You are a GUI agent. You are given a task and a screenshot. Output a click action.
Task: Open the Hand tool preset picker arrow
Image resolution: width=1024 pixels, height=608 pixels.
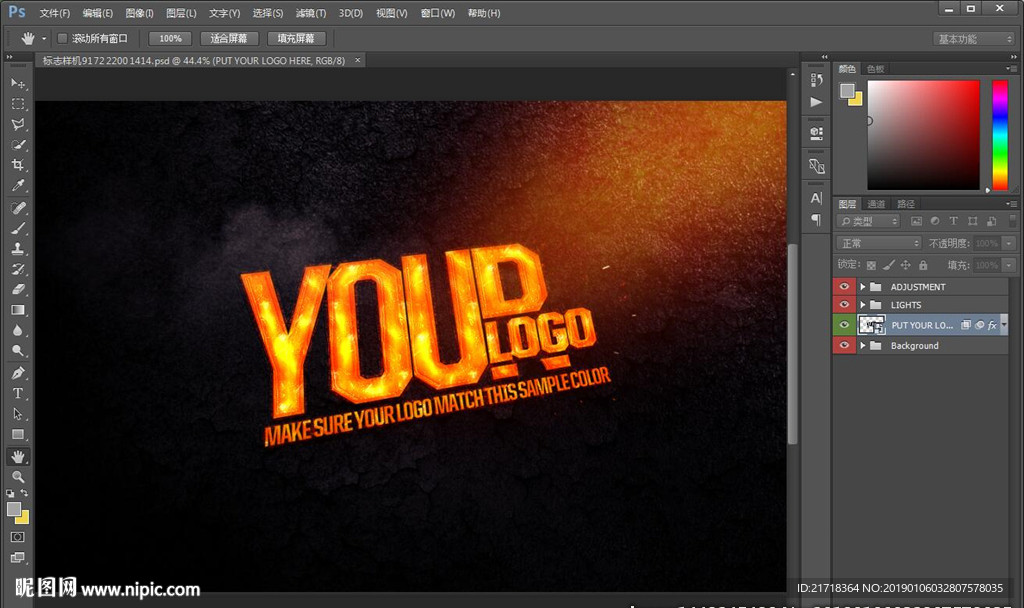[44, 39]
